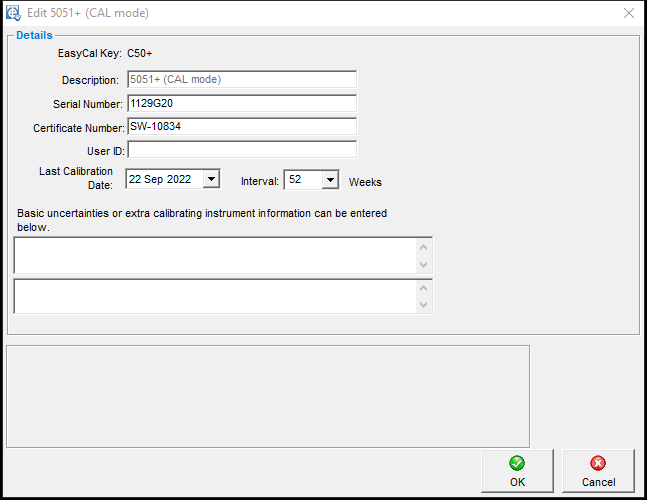This screenshot has height=500, width=647.
Task: Focus the empty User ID field
Action: coord(241,150)
